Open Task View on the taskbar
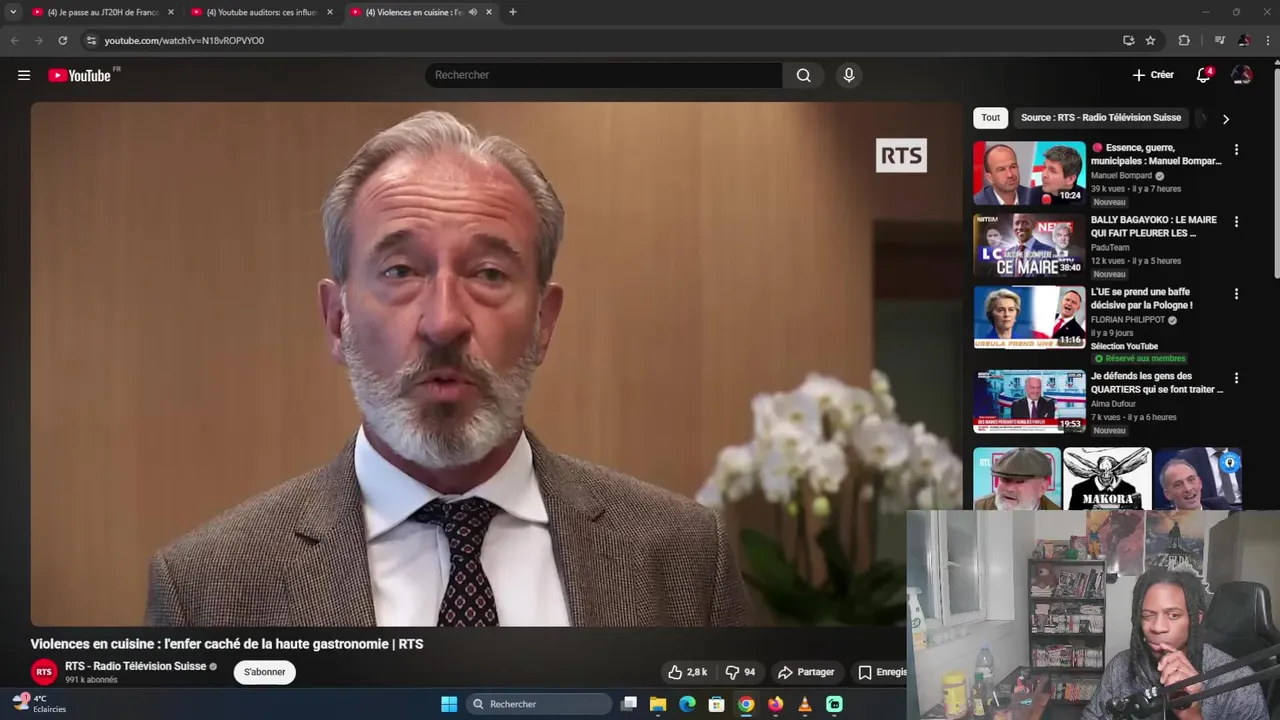 click(x=629, y=704)
